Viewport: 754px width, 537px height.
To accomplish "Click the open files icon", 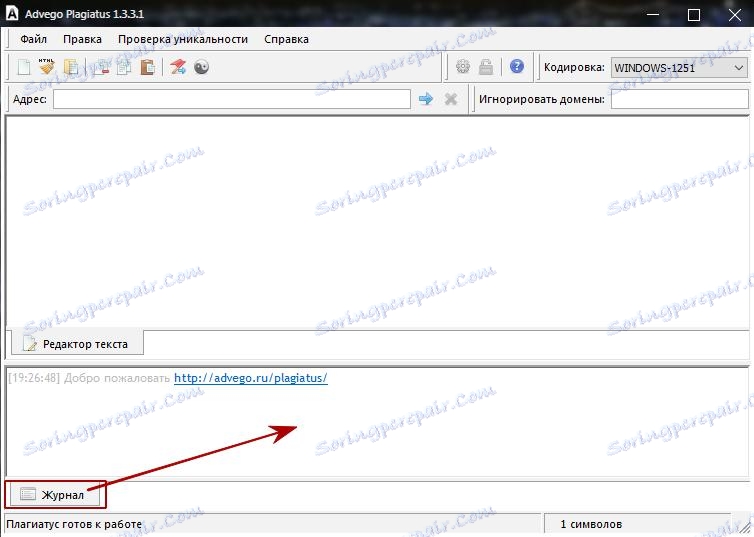I will point(71,67).
